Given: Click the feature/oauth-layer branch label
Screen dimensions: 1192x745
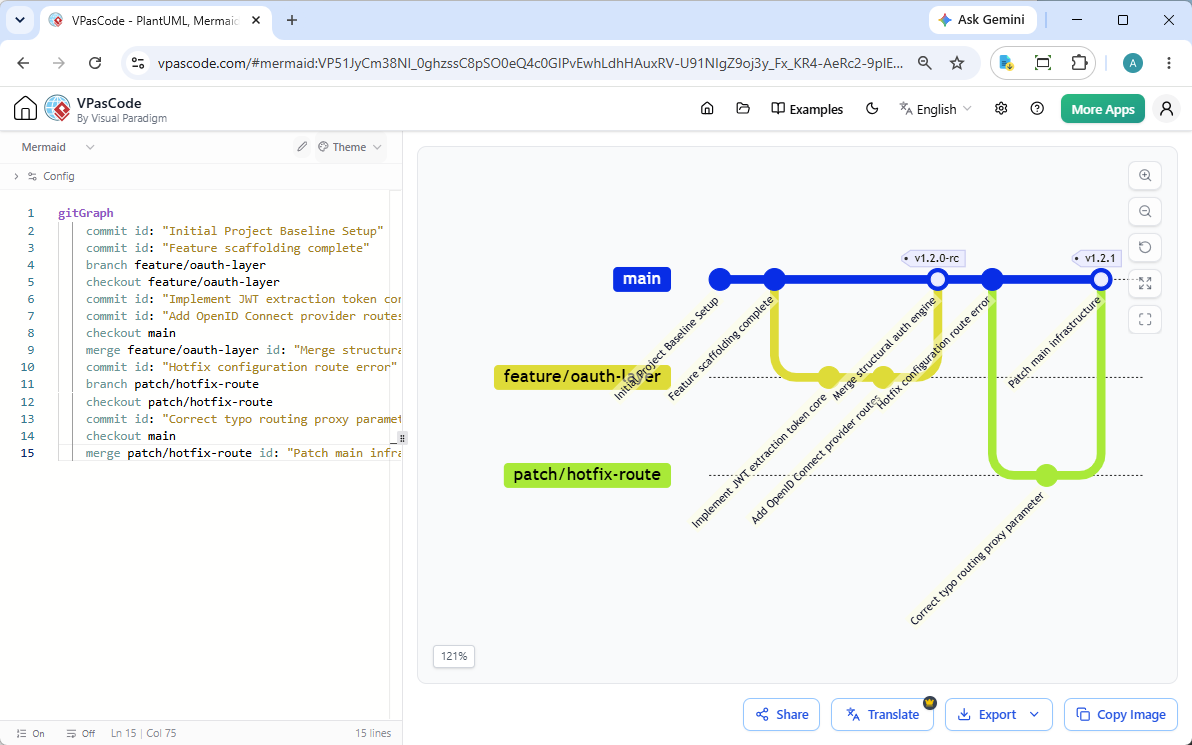Looking at the screenshot, I should [582, 377].
